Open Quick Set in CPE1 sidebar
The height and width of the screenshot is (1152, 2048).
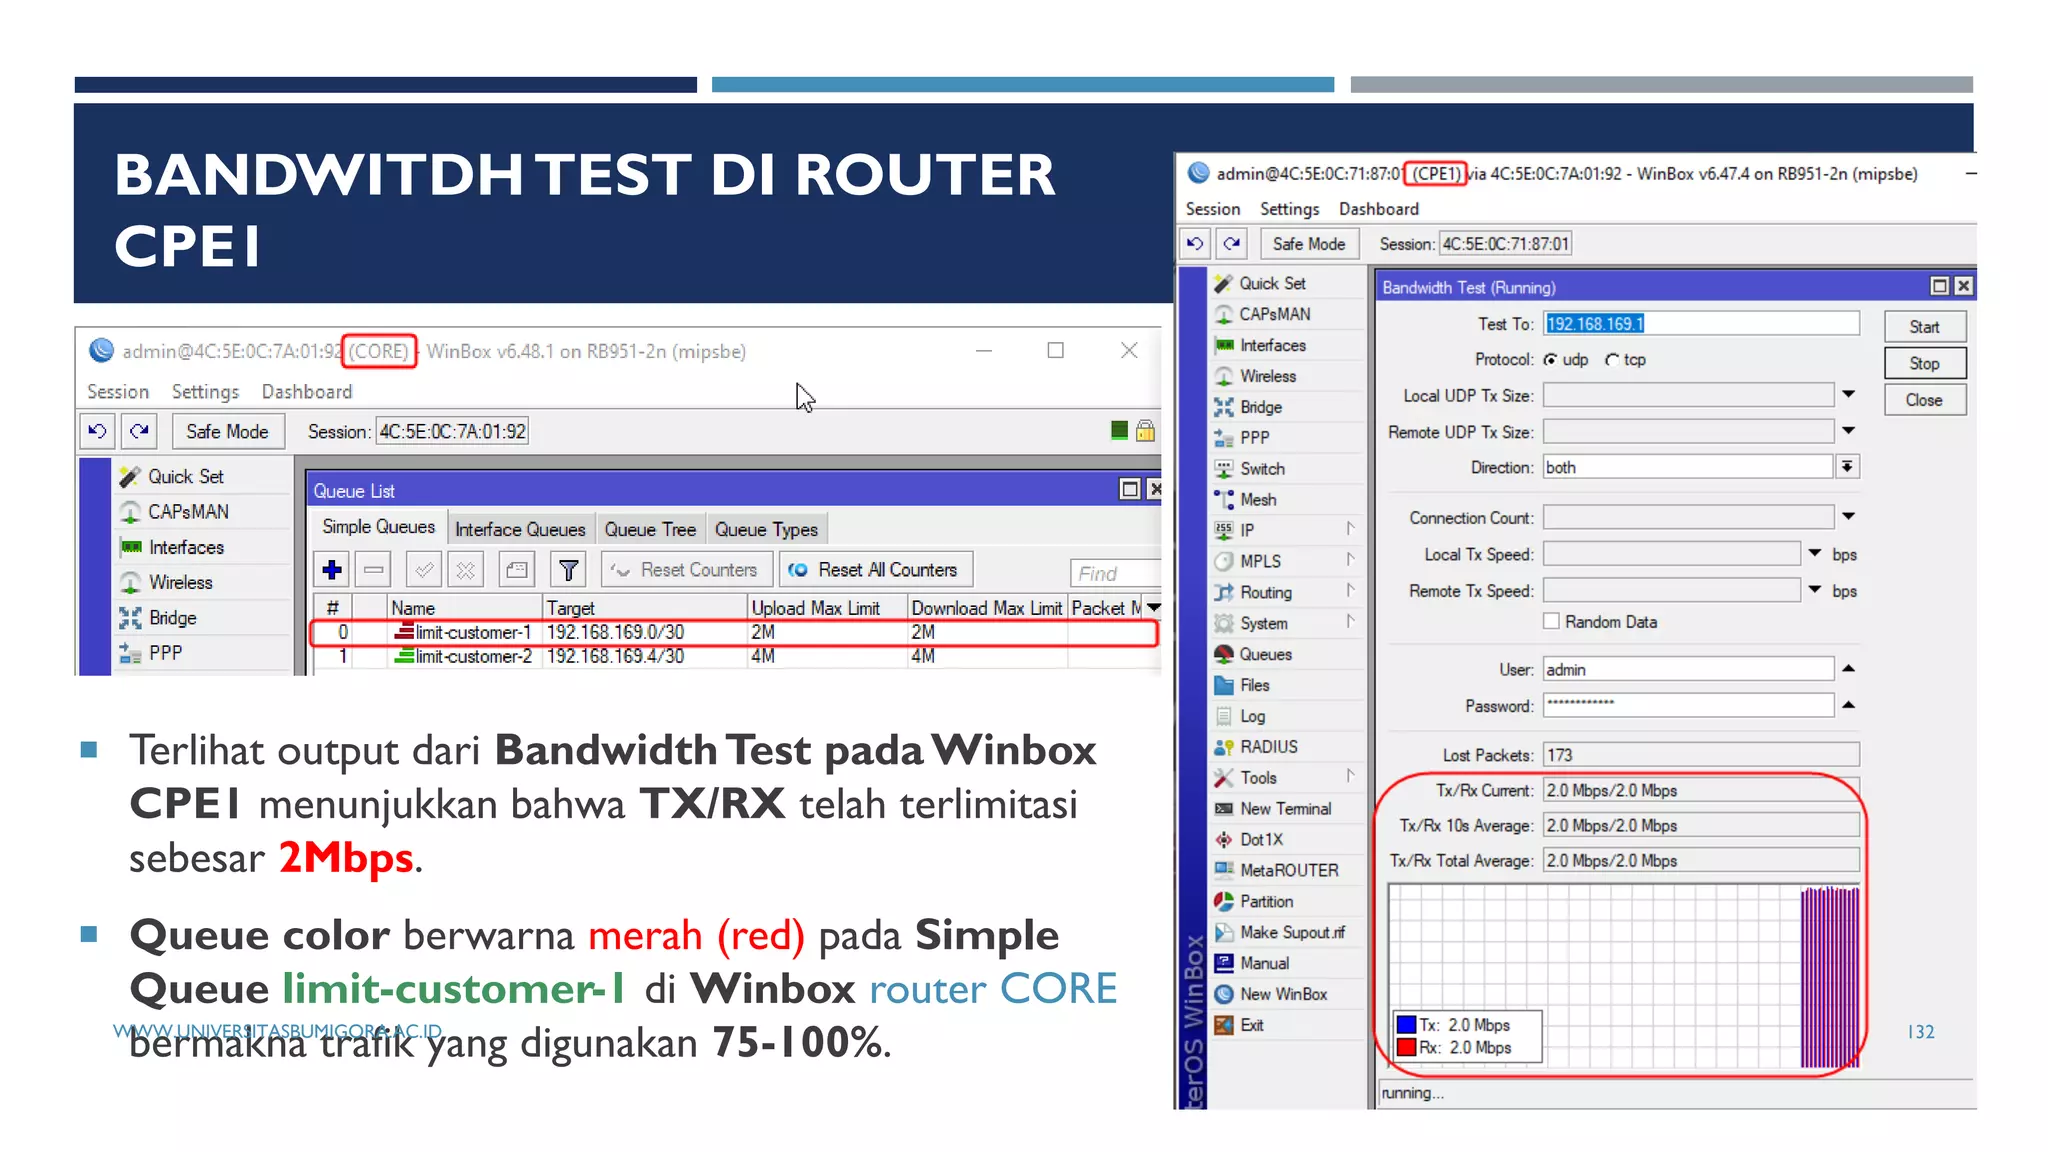(x=1272, y=284)
